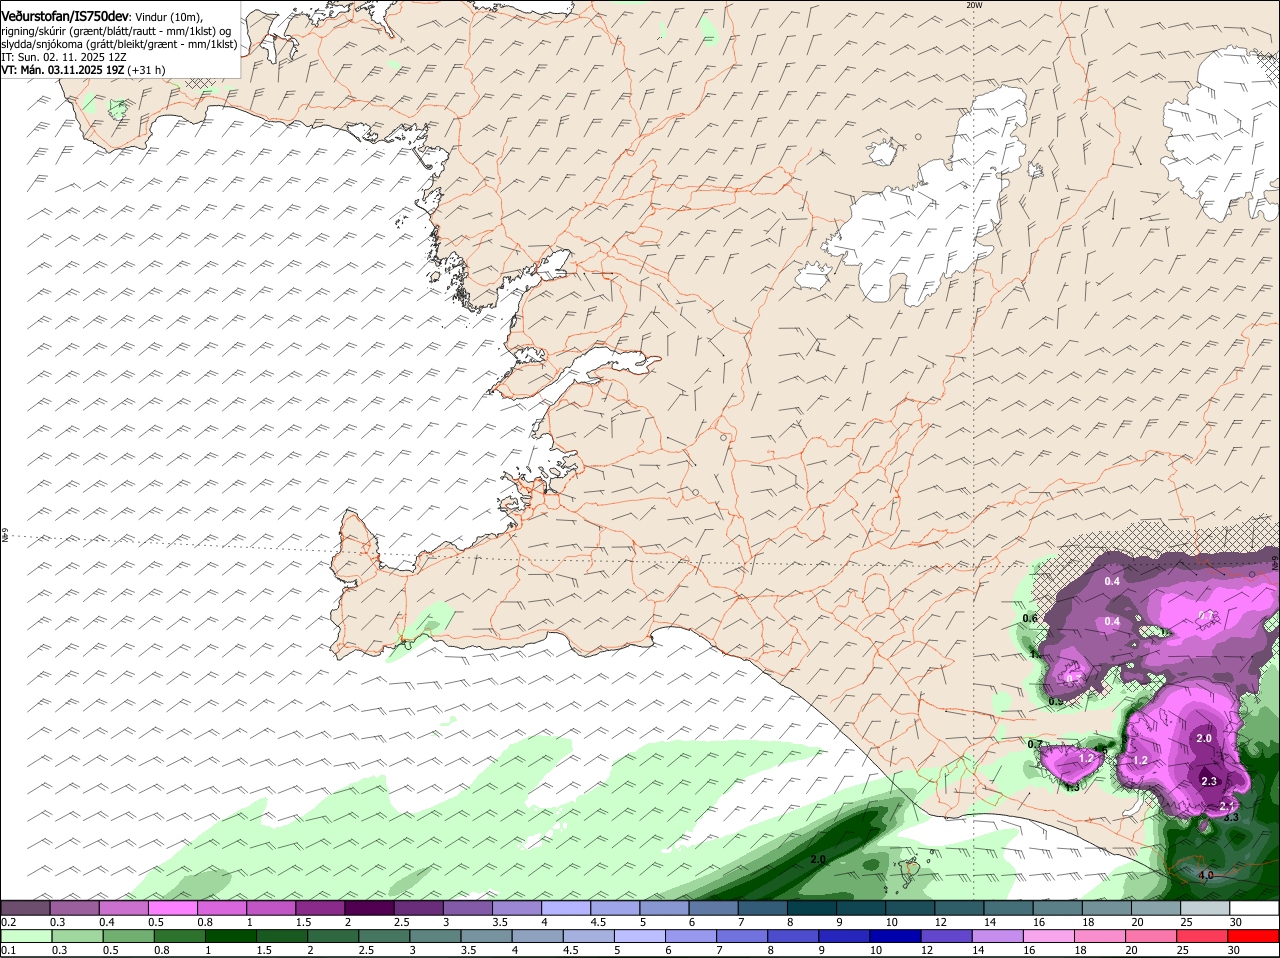Pick the bright red swatch after 30 in lower legend
Viewport: 1280px width, 958px height.
pyautogui.click(x=1254, y=936)
